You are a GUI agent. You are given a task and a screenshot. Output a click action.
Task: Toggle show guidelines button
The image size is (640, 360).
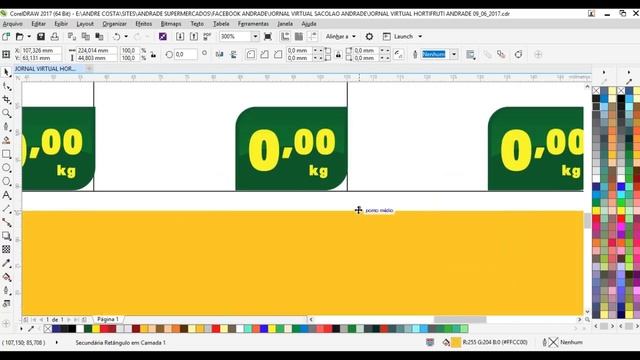click(313, 37)
